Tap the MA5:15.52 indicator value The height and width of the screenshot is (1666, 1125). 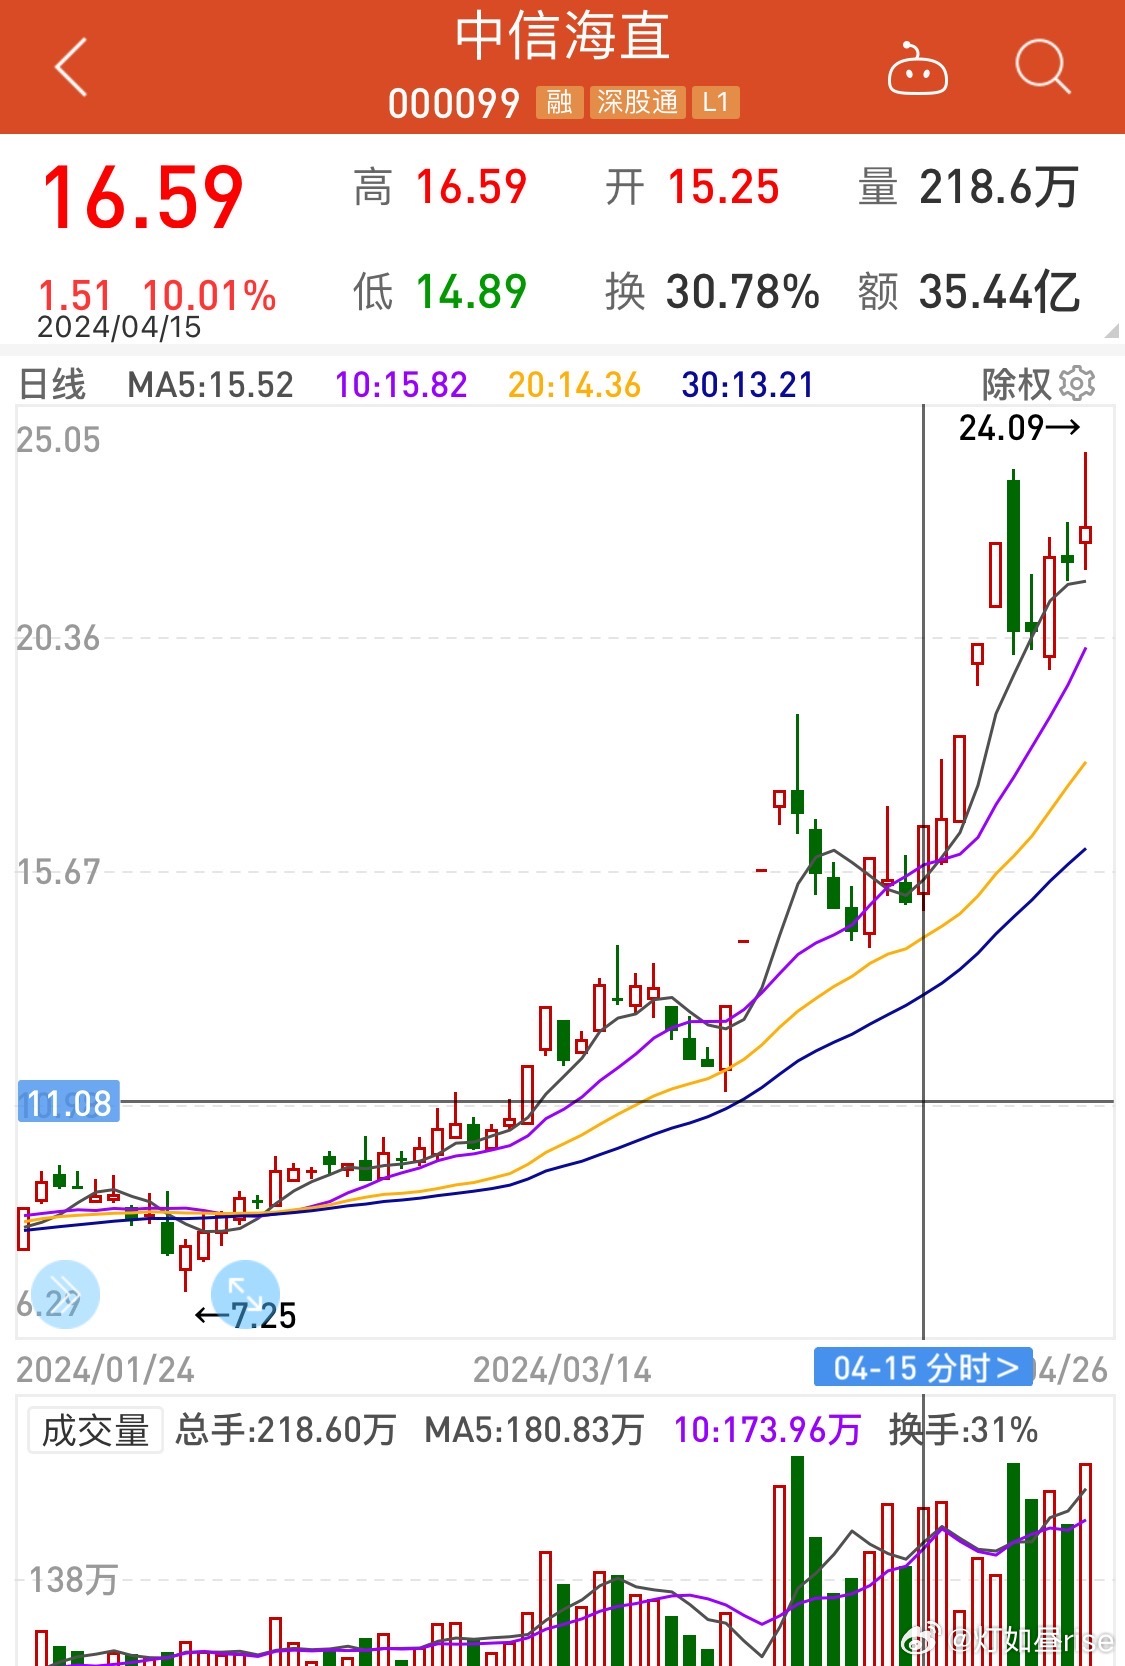click(x=211, y=385)
